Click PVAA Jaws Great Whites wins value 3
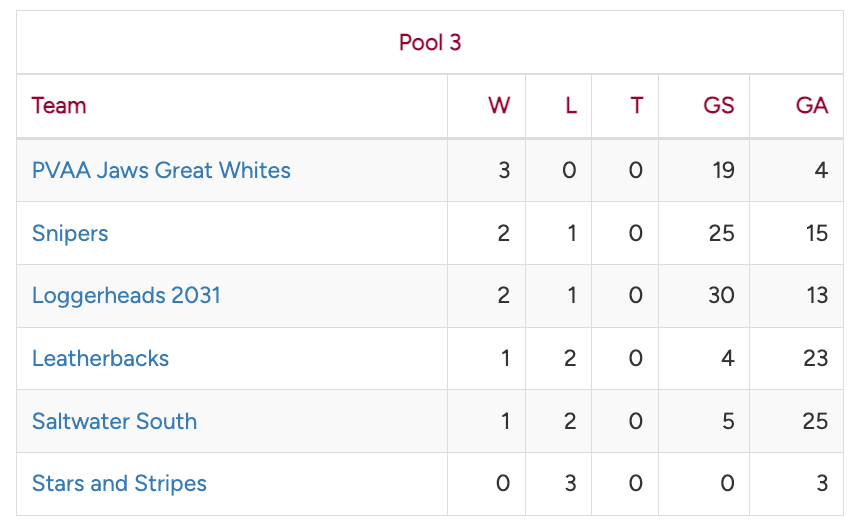 coord(504,170)
